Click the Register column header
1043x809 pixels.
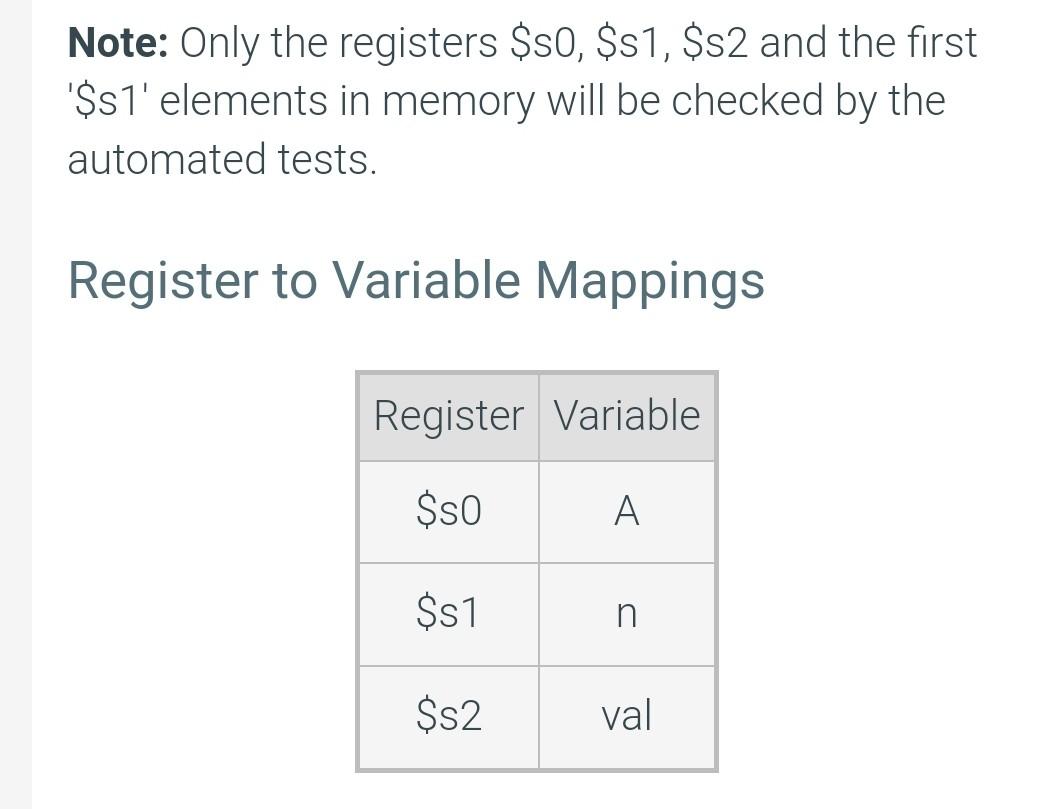tap(449, 416)
